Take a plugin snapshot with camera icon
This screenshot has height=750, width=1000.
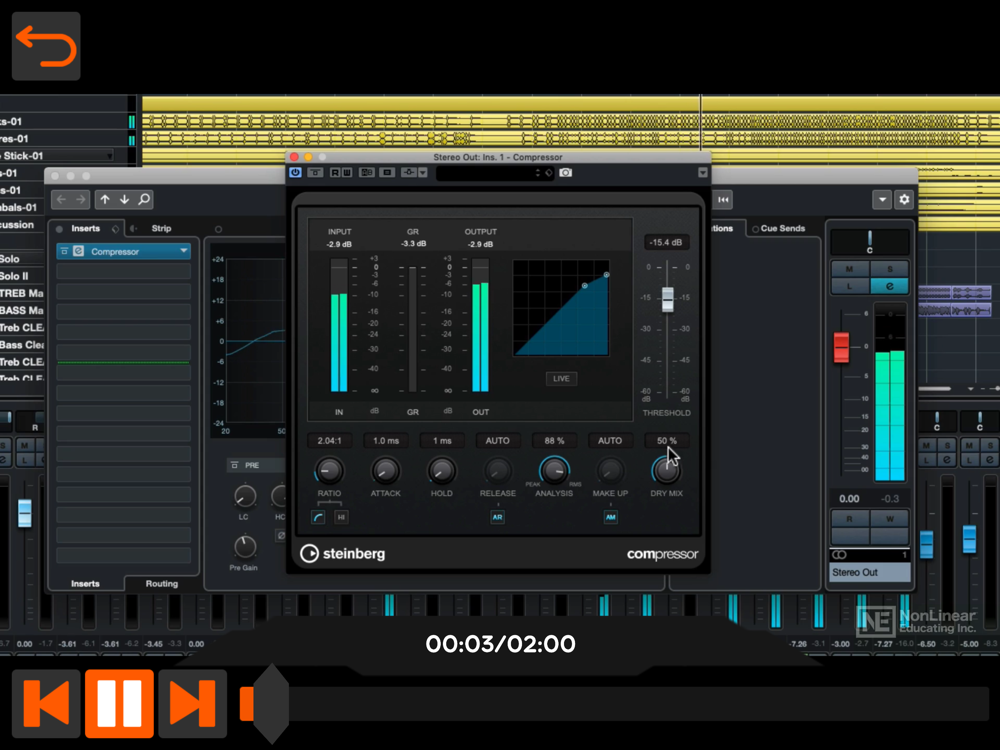[566, 173]
